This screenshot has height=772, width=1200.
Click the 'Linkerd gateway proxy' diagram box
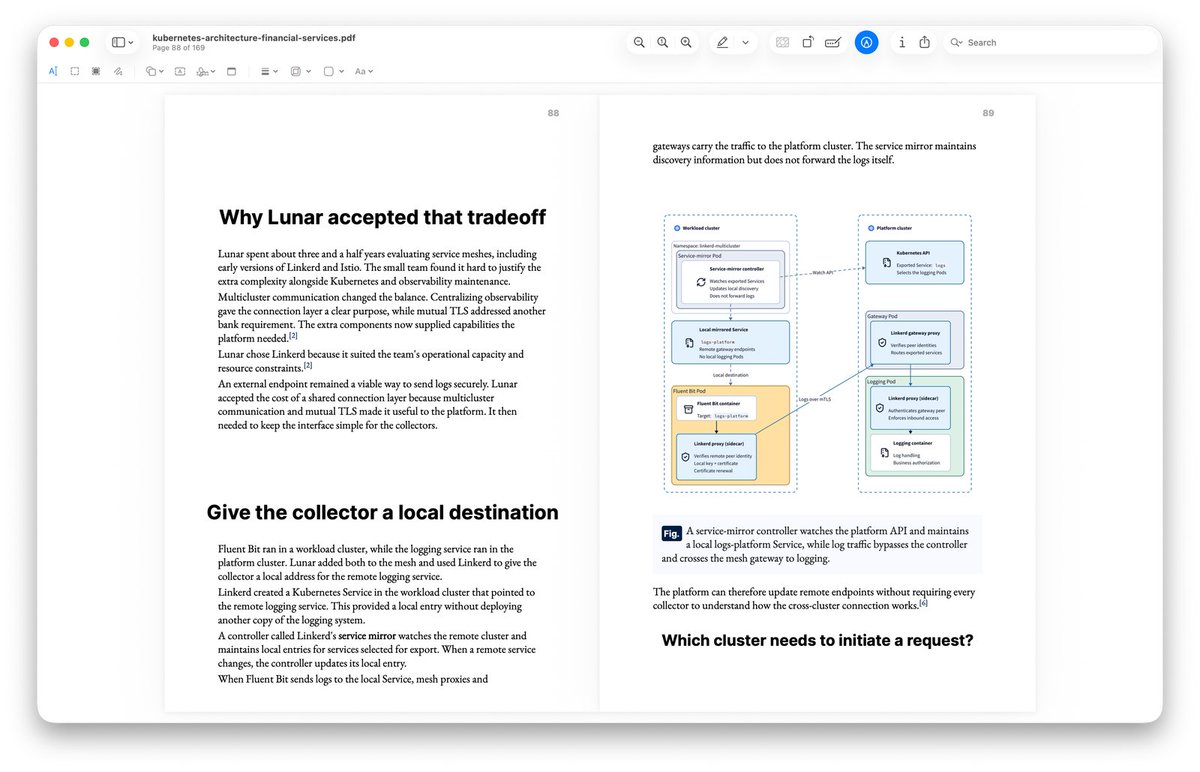(x=909, y=341)
